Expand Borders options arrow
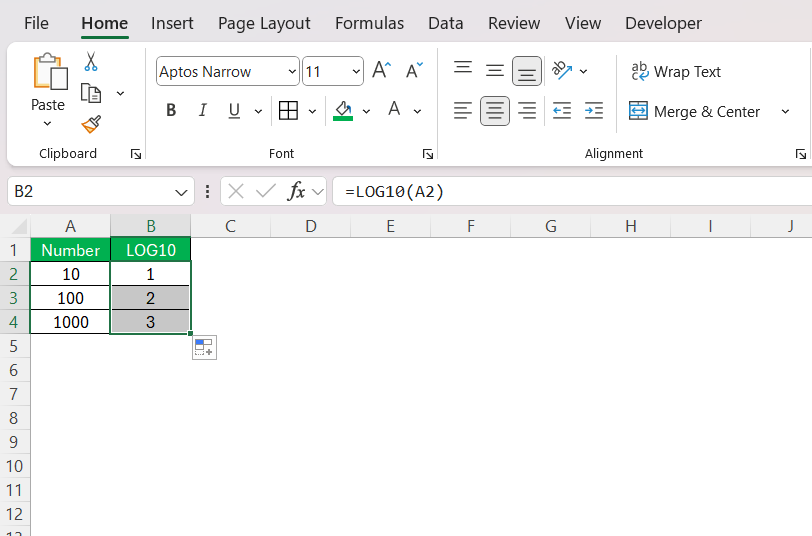812x536 pixels. pyautogui.click(x=312, y=111)
